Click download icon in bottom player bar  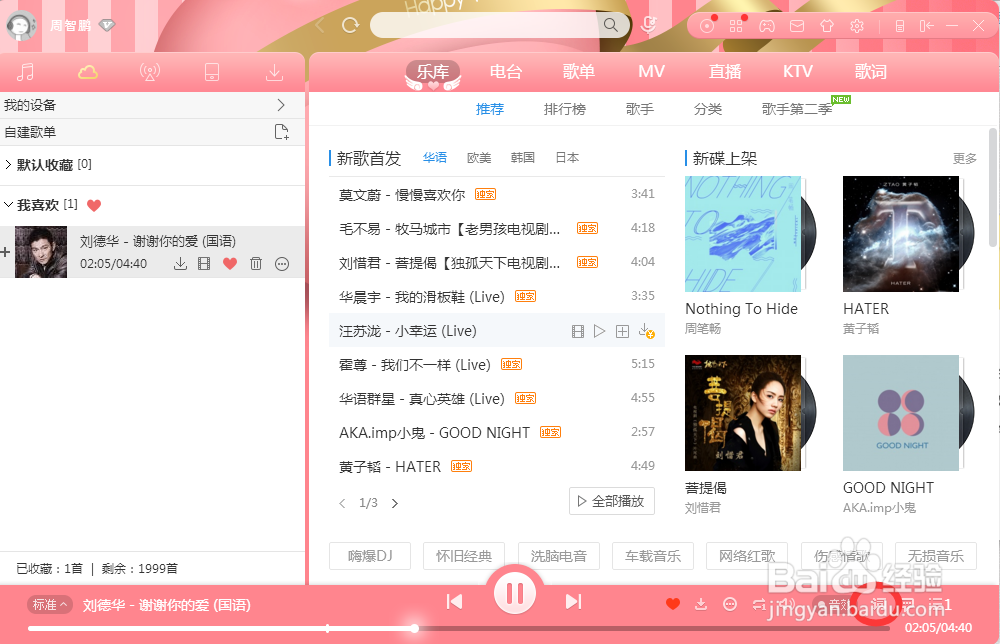pyautogui.click(x=701, y=604)
